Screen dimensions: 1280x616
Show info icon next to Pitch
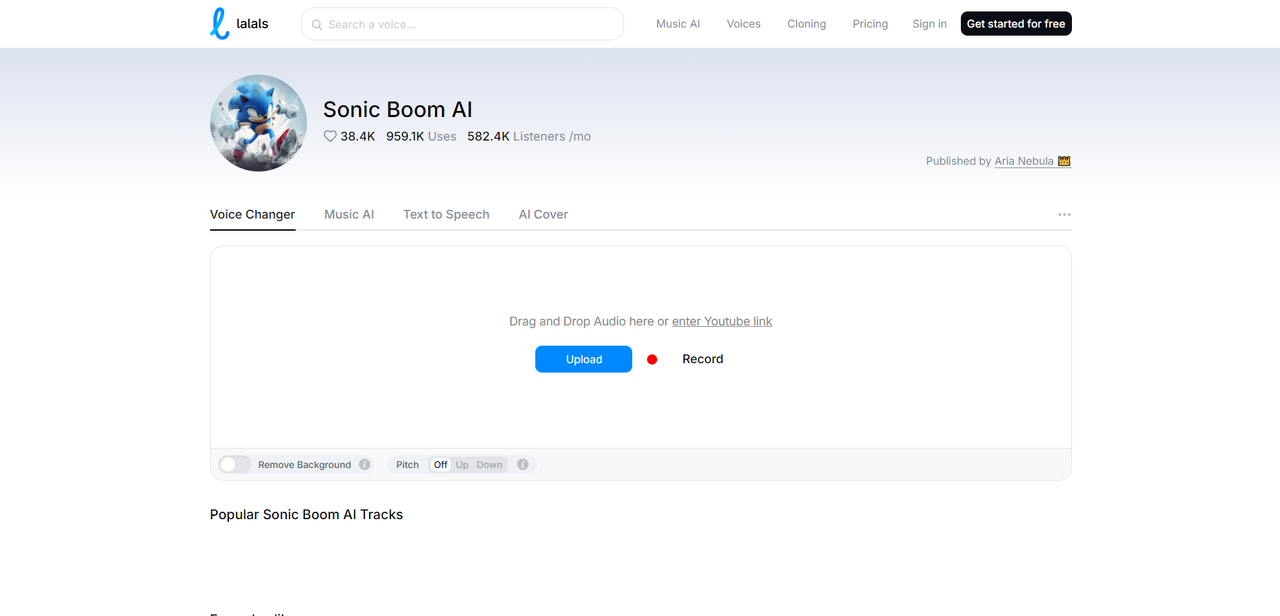(x=523, y=464)
